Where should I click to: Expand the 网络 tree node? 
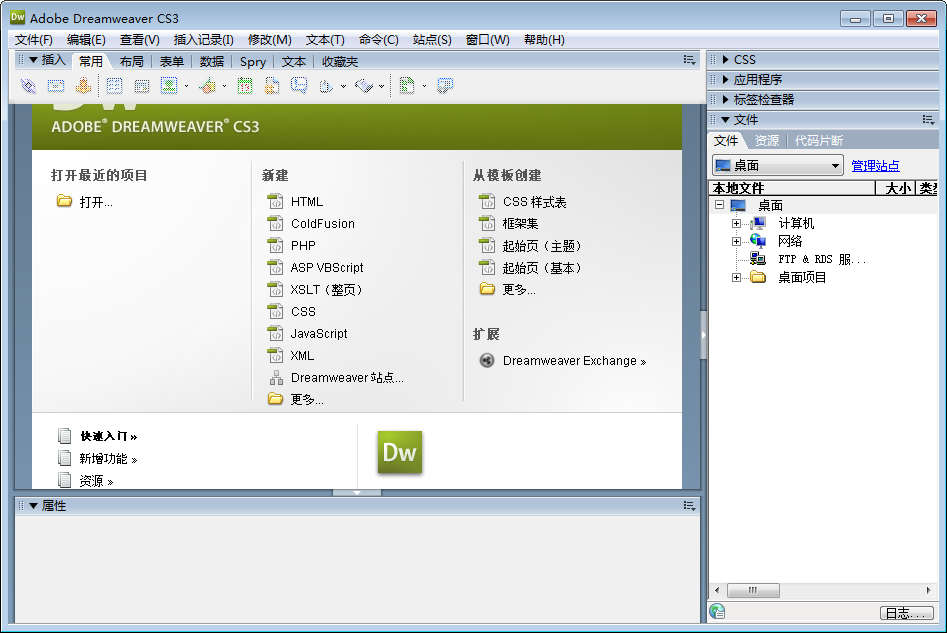coord(736,242)
